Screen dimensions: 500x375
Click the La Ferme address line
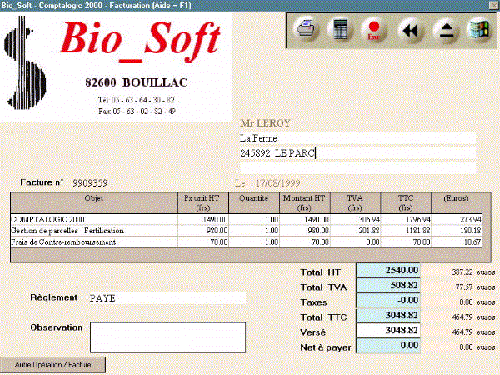point(358,138)
